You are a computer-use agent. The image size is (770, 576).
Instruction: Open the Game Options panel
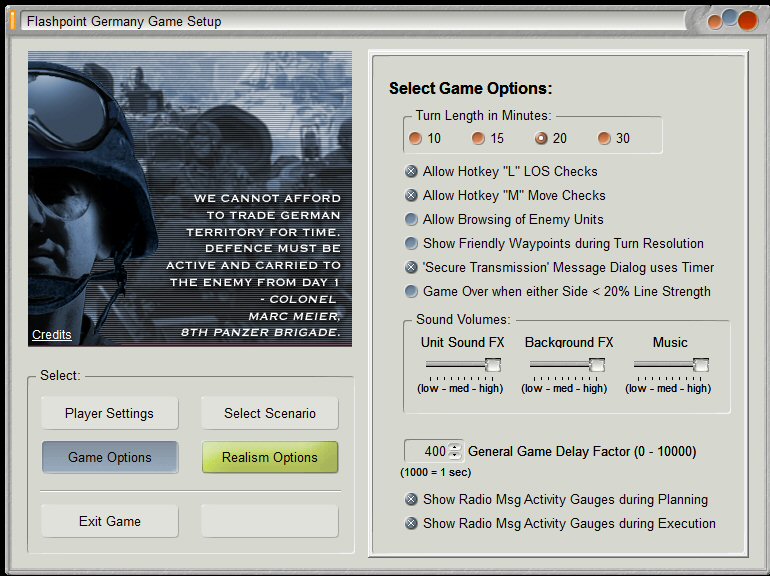[110, 457]
